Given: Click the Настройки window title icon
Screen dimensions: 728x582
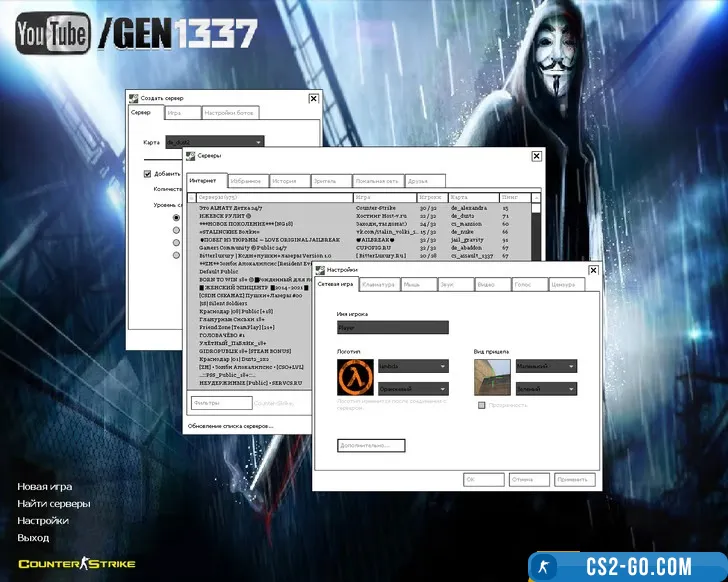Looking at the screenshot, I should coord(321,270).
